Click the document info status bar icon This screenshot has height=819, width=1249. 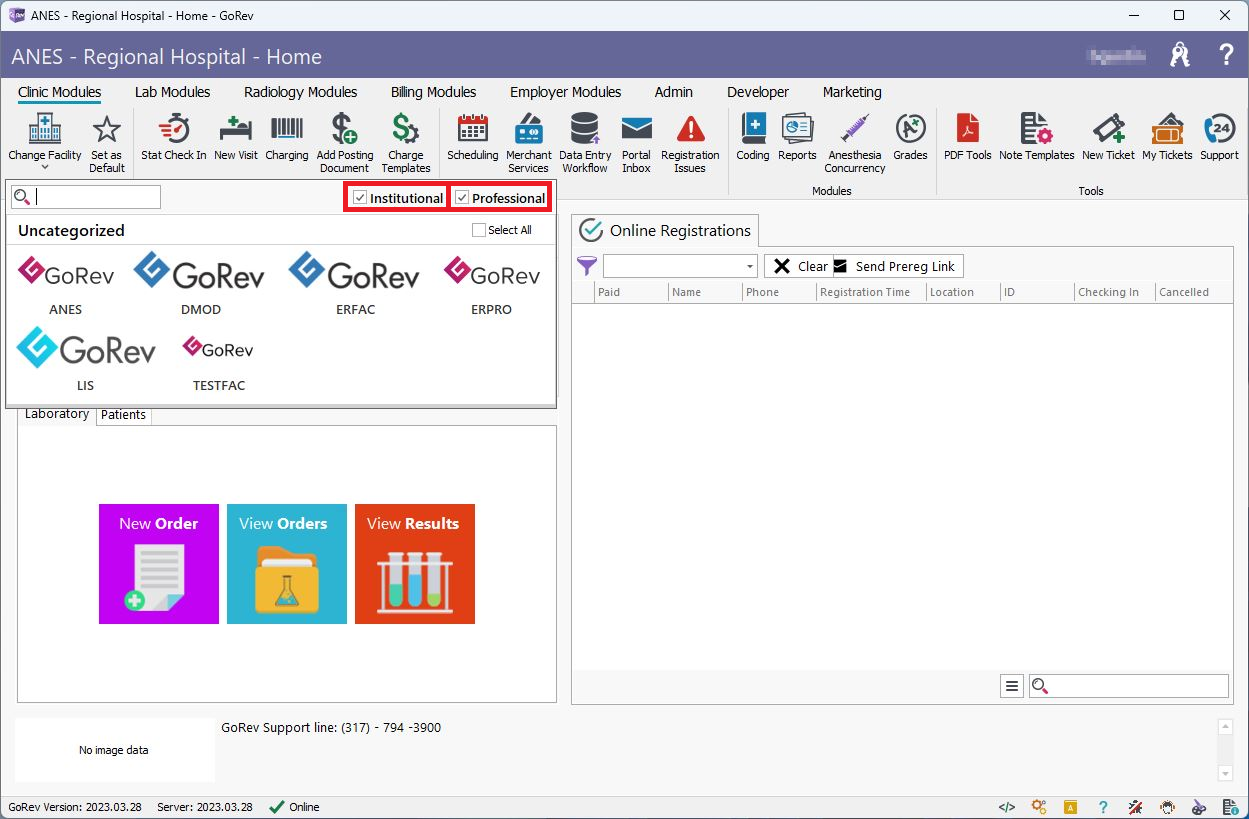click(x=1231, y=807)
